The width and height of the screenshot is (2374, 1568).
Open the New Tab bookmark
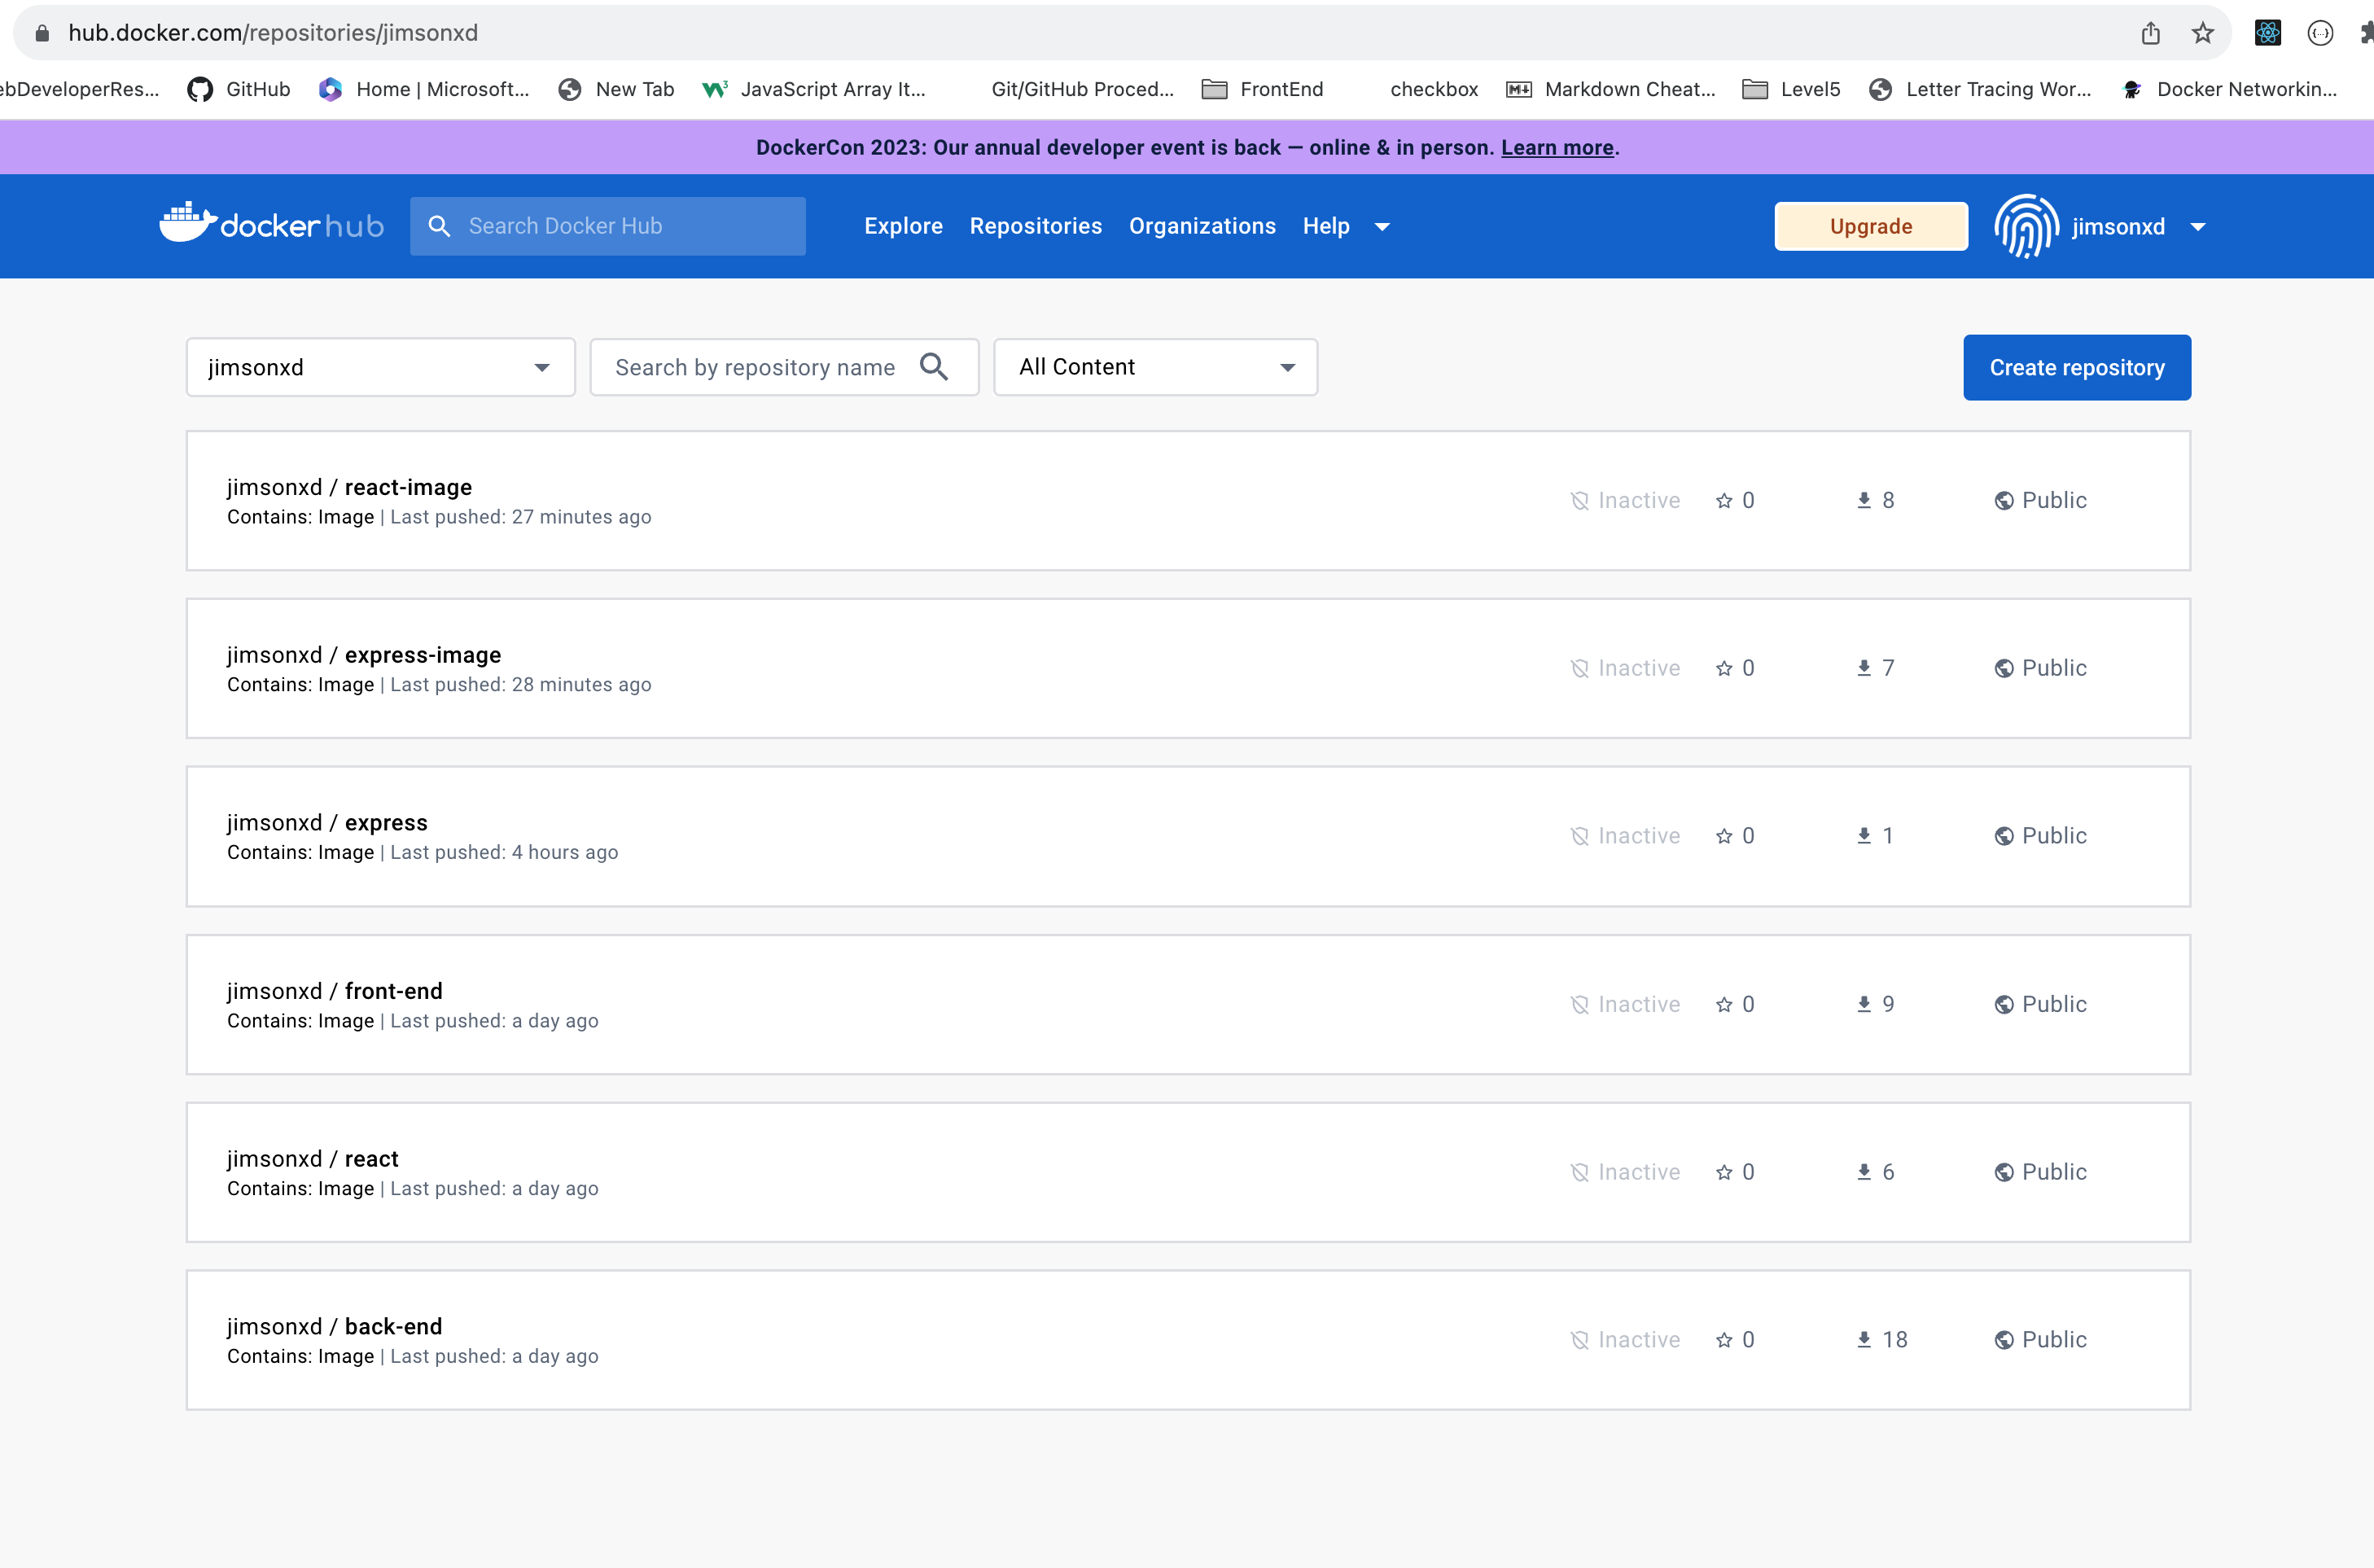616,89
